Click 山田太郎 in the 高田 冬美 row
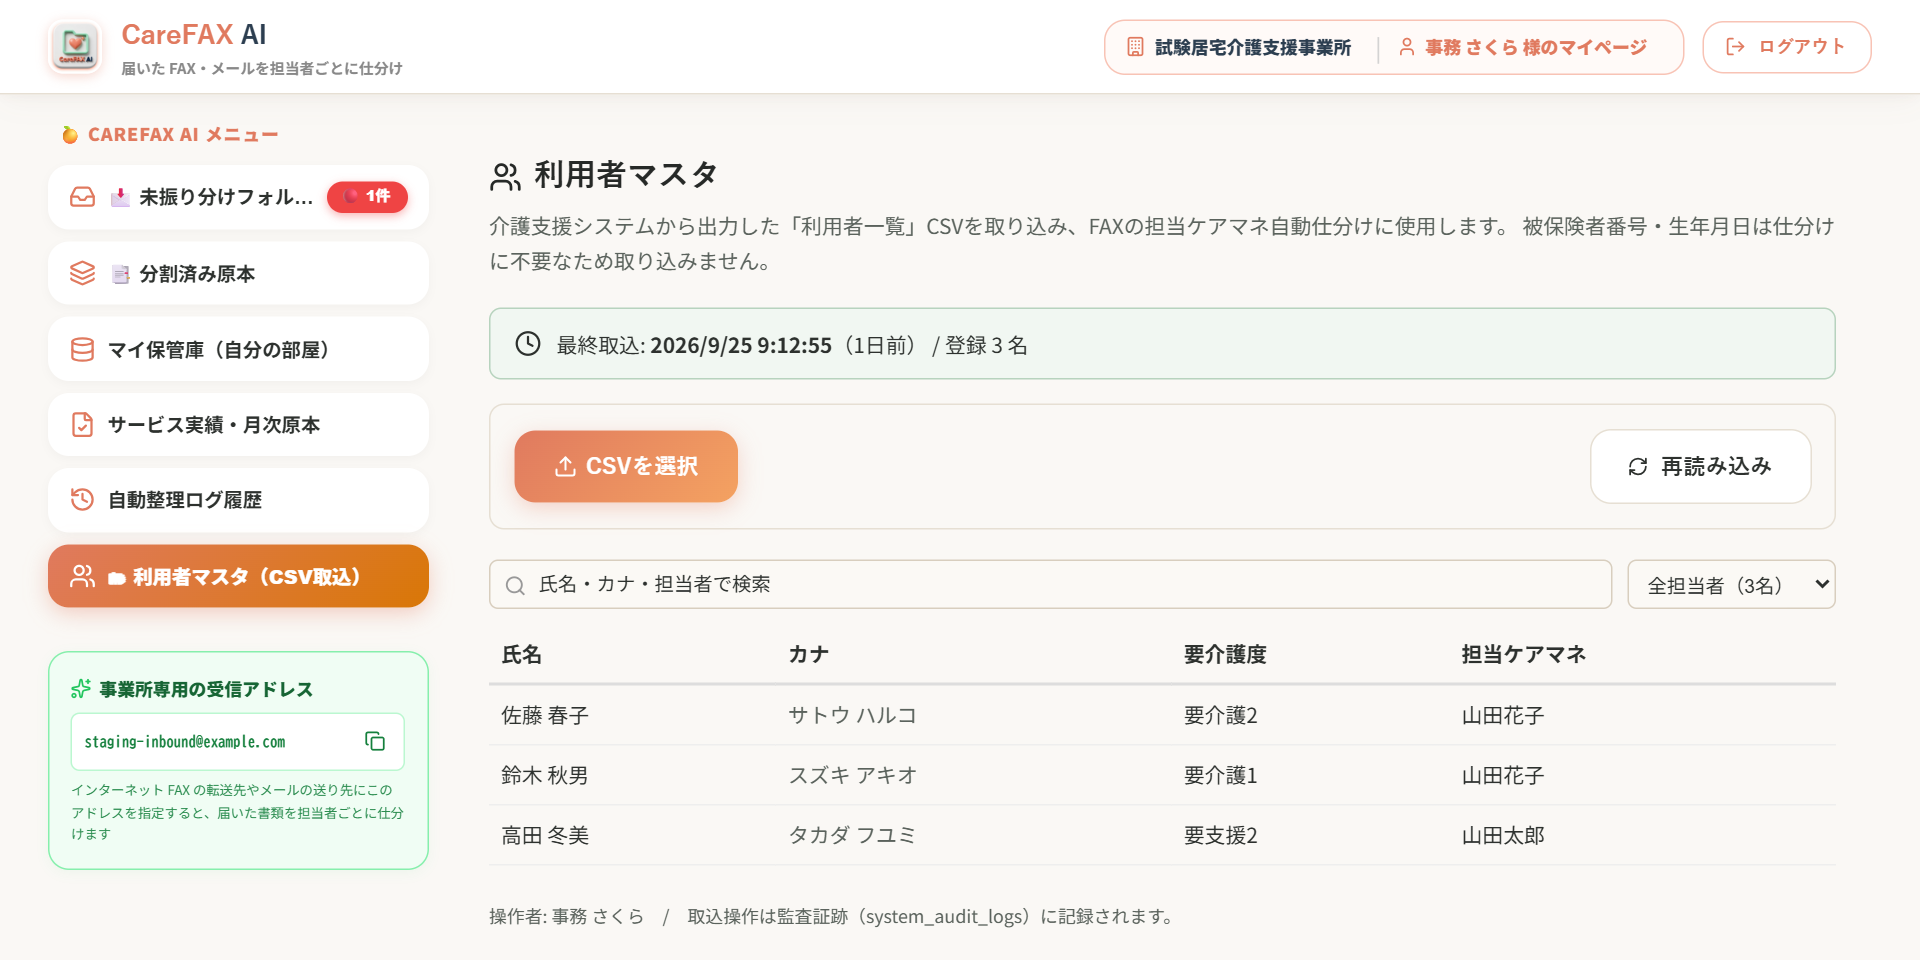Viewport: 1920px width, 960px height. click(1503, 835)
